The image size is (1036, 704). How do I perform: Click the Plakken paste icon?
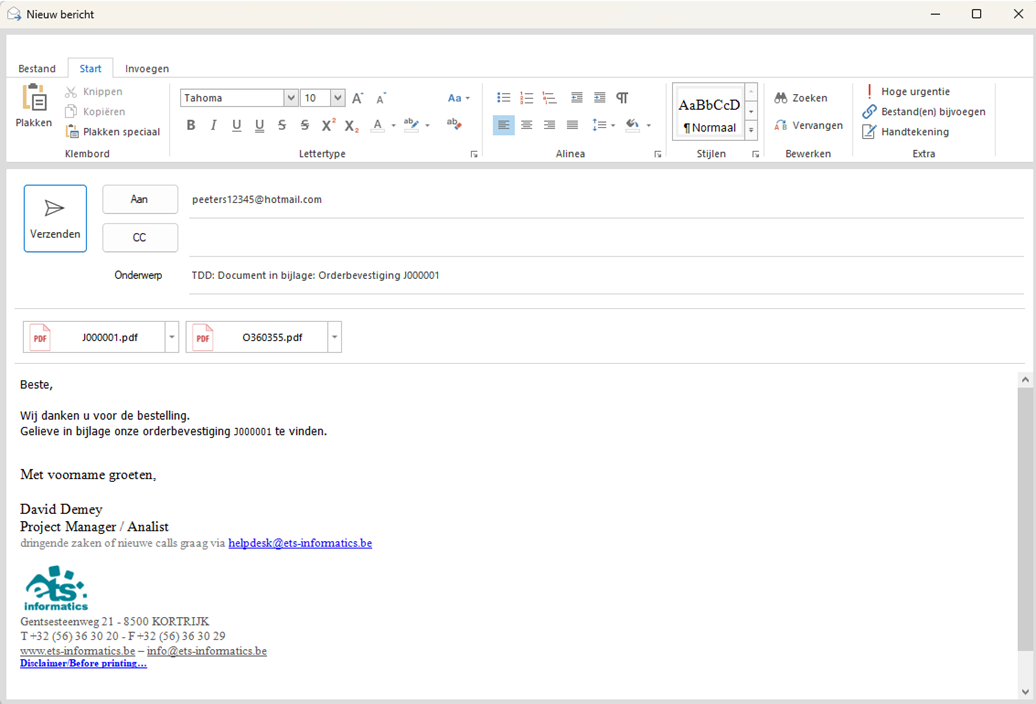coord(34,98)
